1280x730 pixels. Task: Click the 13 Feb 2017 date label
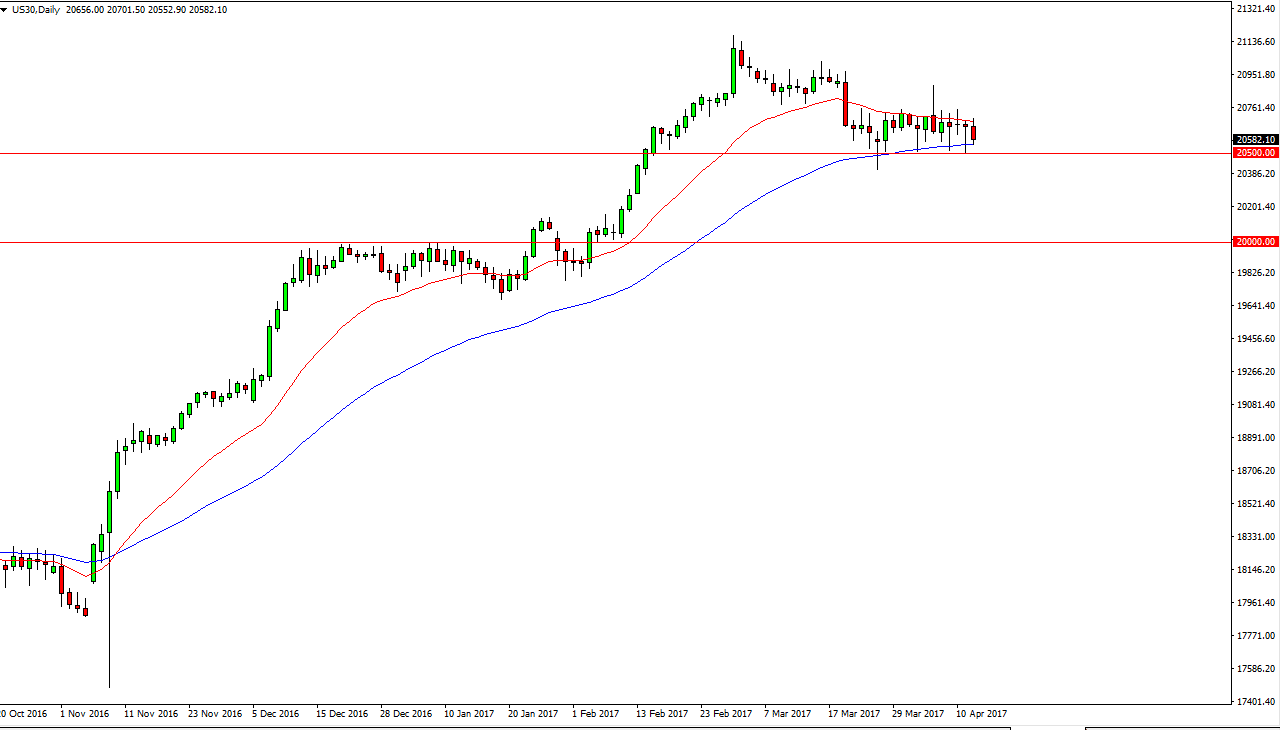[x=661, y=714]
